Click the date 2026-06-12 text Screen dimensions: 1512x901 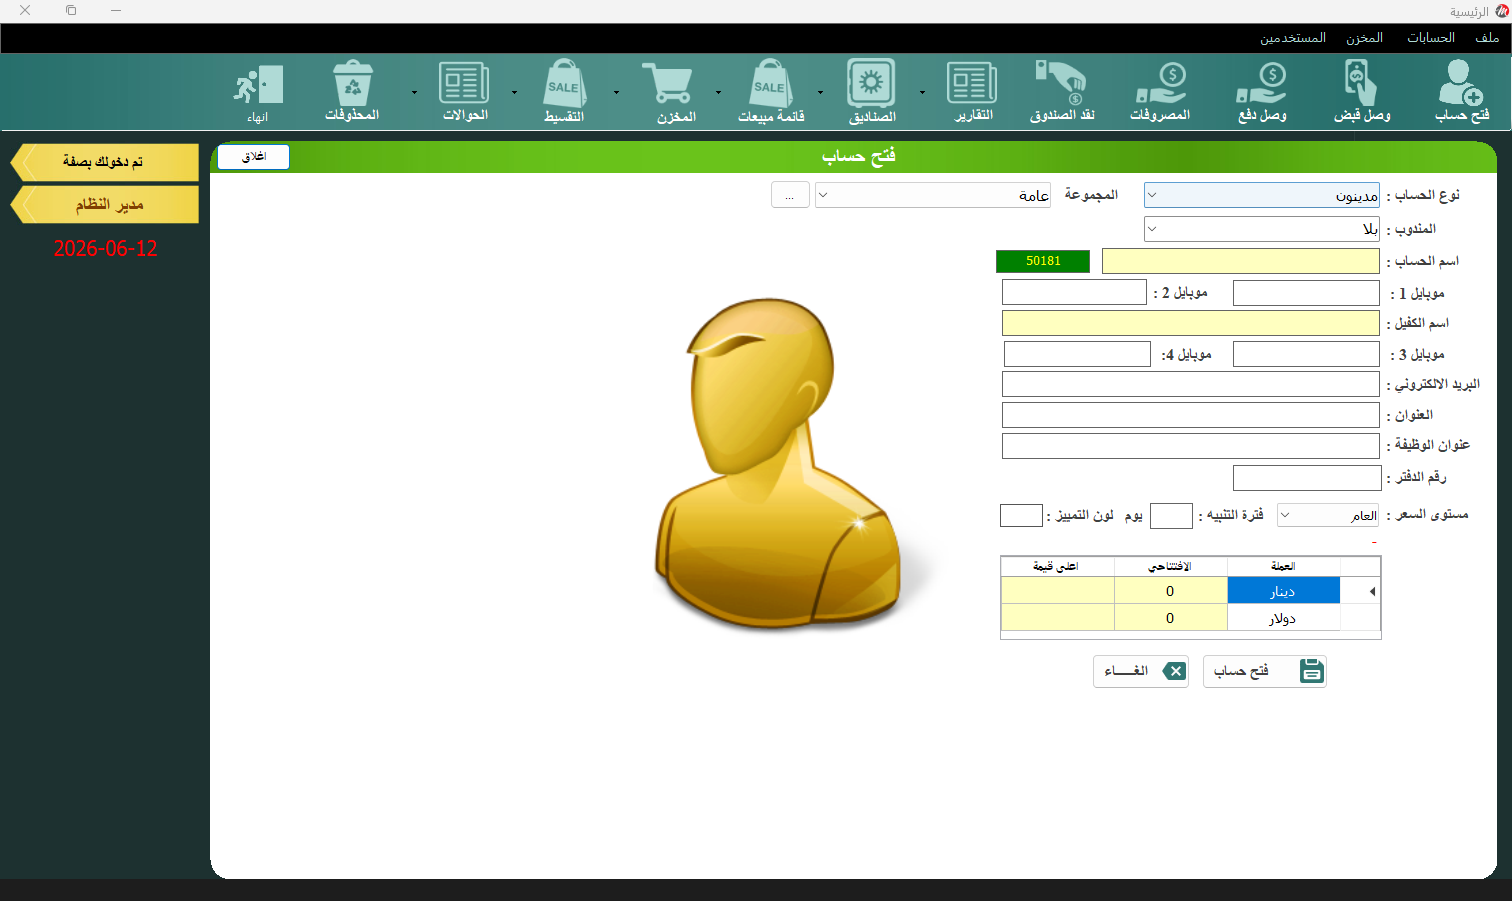[105, 249]
